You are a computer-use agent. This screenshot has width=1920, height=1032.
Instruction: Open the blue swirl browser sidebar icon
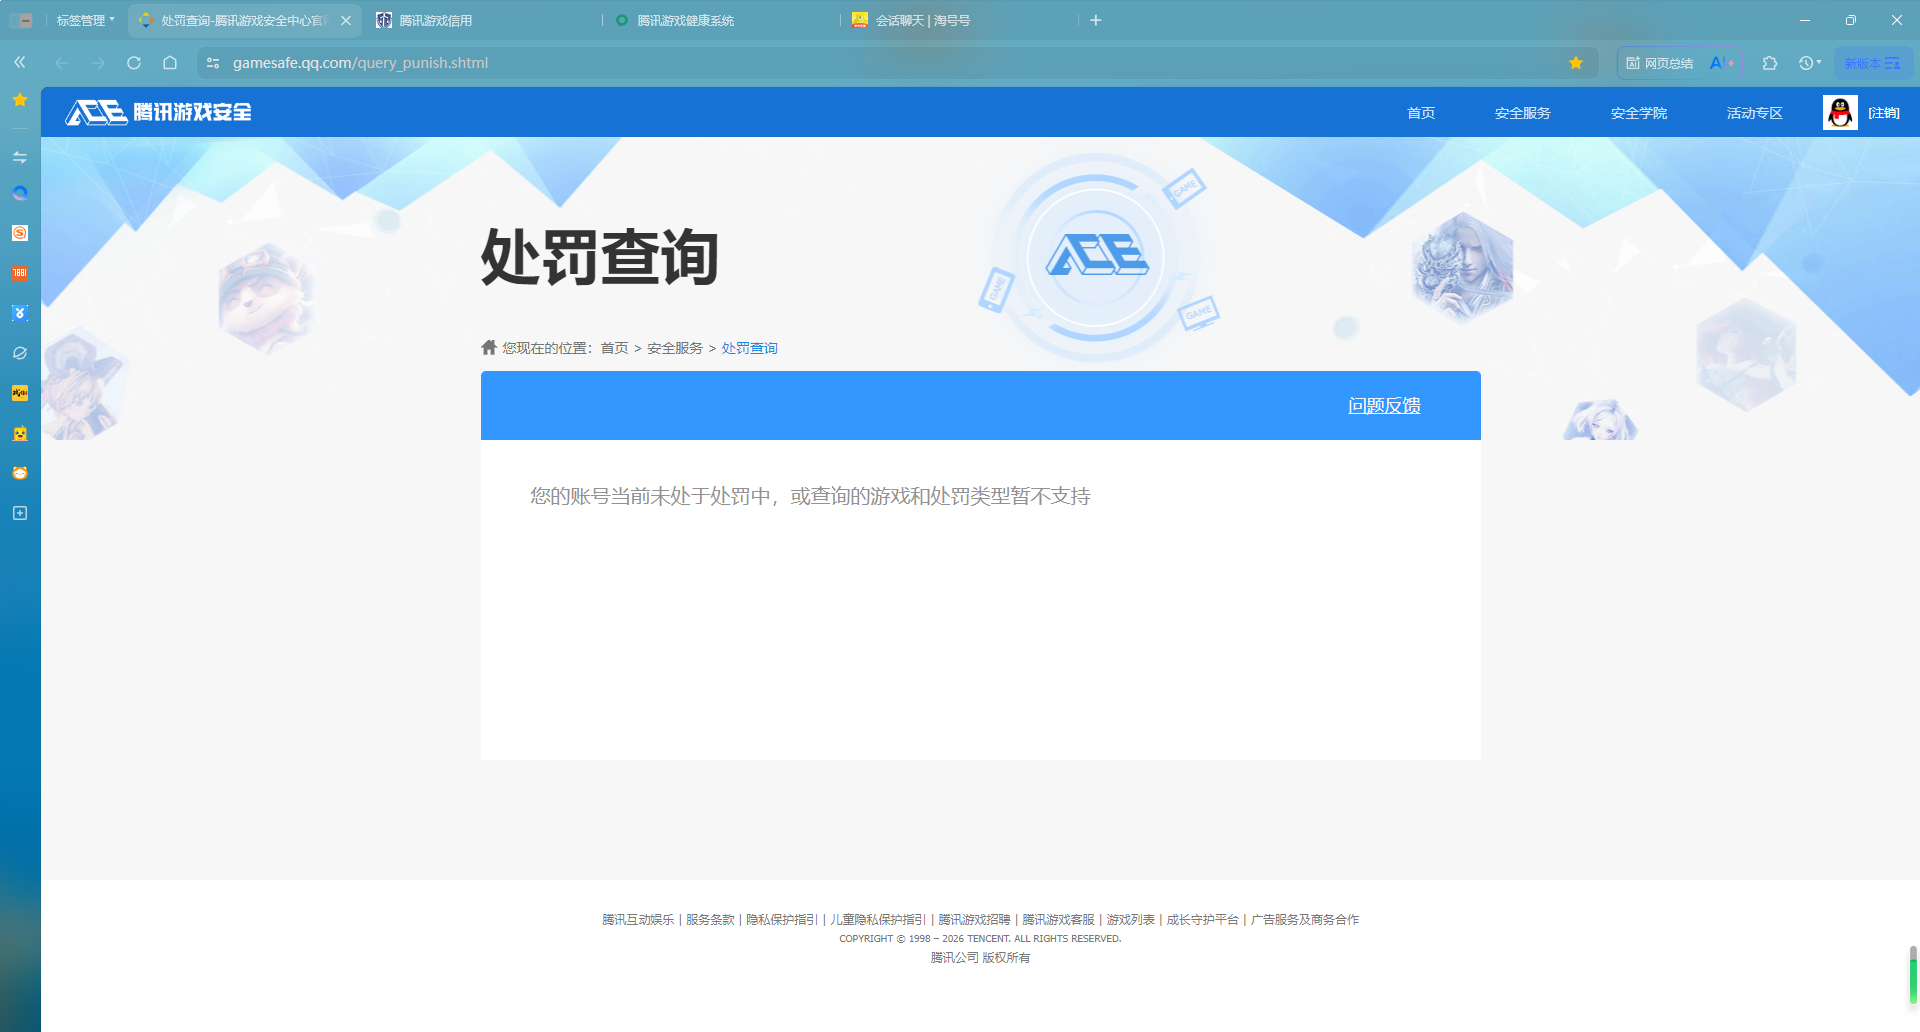tap(19, 193)
